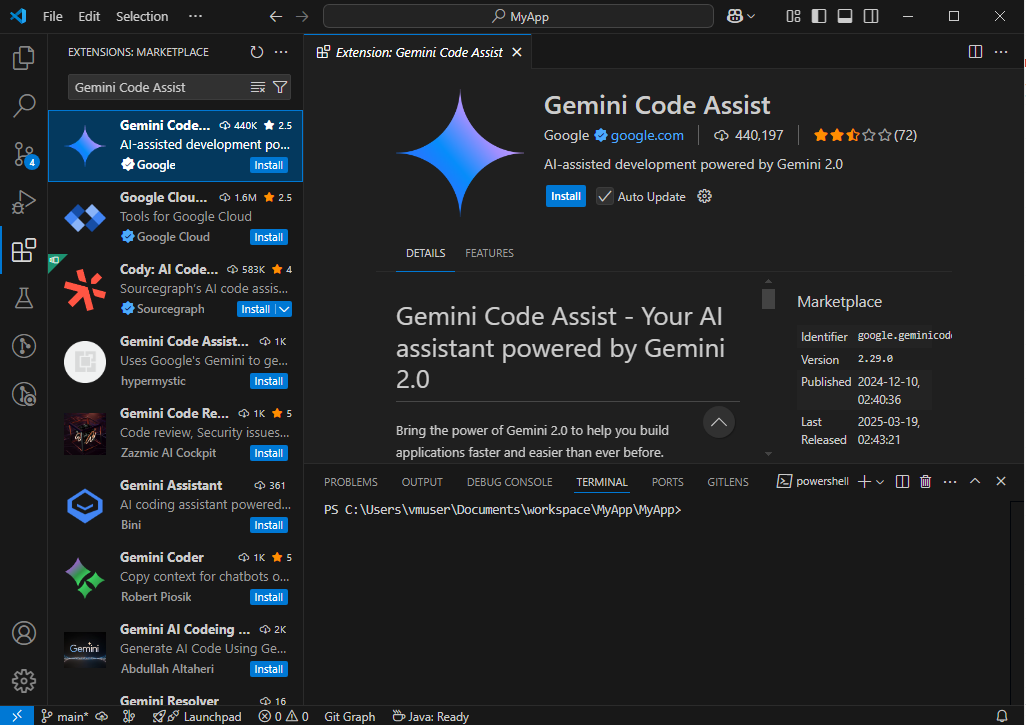Install Google Cloud Code from list

click(x=269, y=237)
